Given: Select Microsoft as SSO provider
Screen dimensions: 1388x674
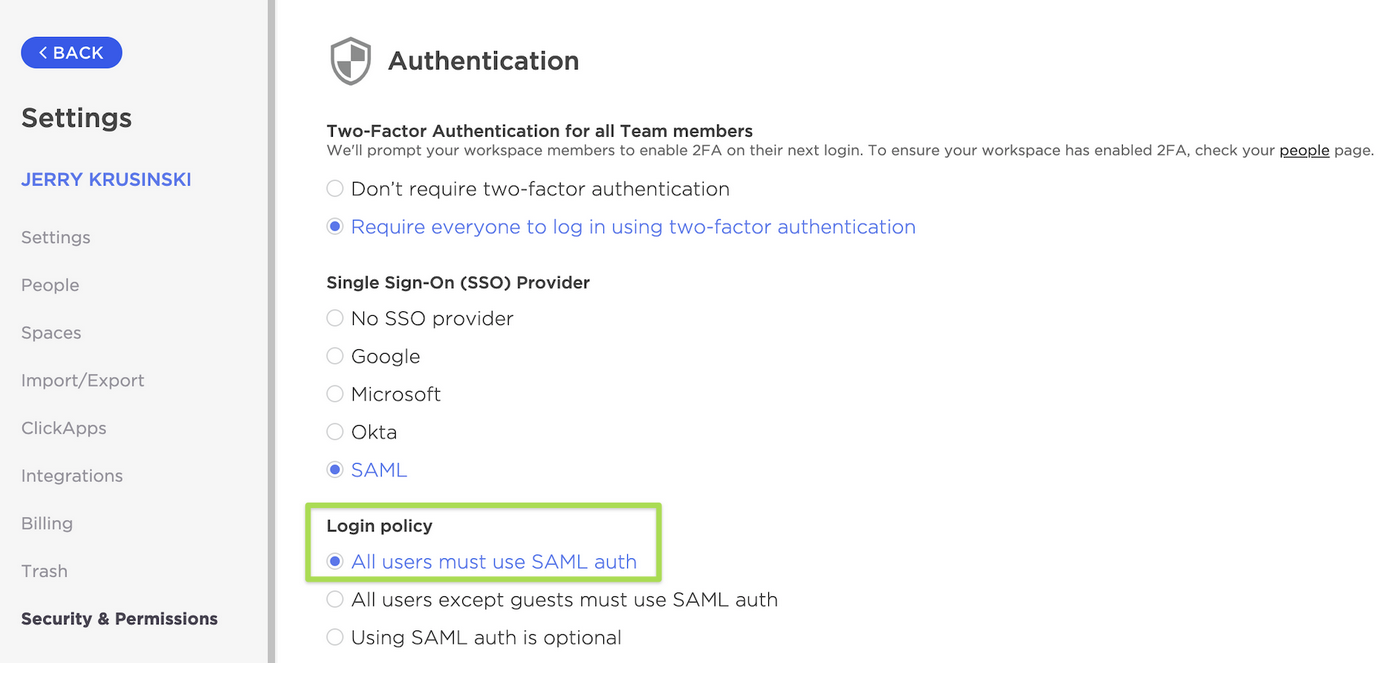Looking at the screenshot, I should click(335, 395).
